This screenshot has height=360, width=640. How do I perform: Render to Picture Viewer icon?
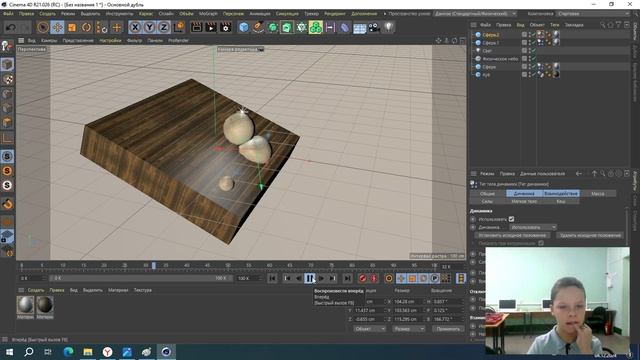(x=211, y=27)
